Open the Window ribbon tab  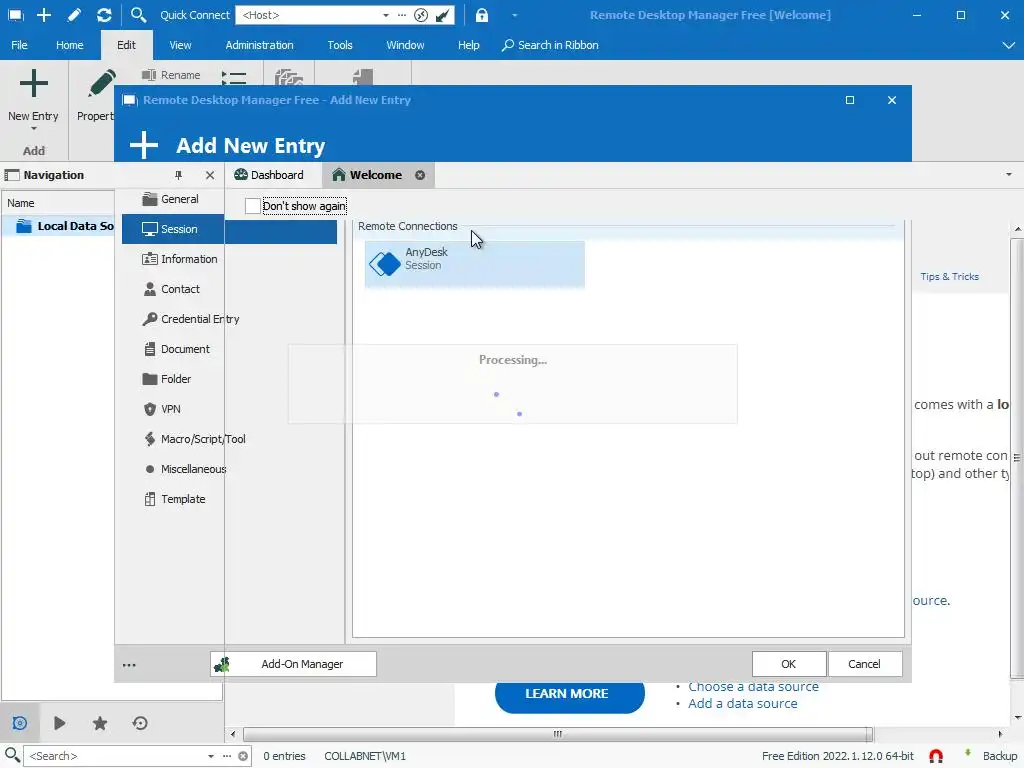click(x=405, y=45)
